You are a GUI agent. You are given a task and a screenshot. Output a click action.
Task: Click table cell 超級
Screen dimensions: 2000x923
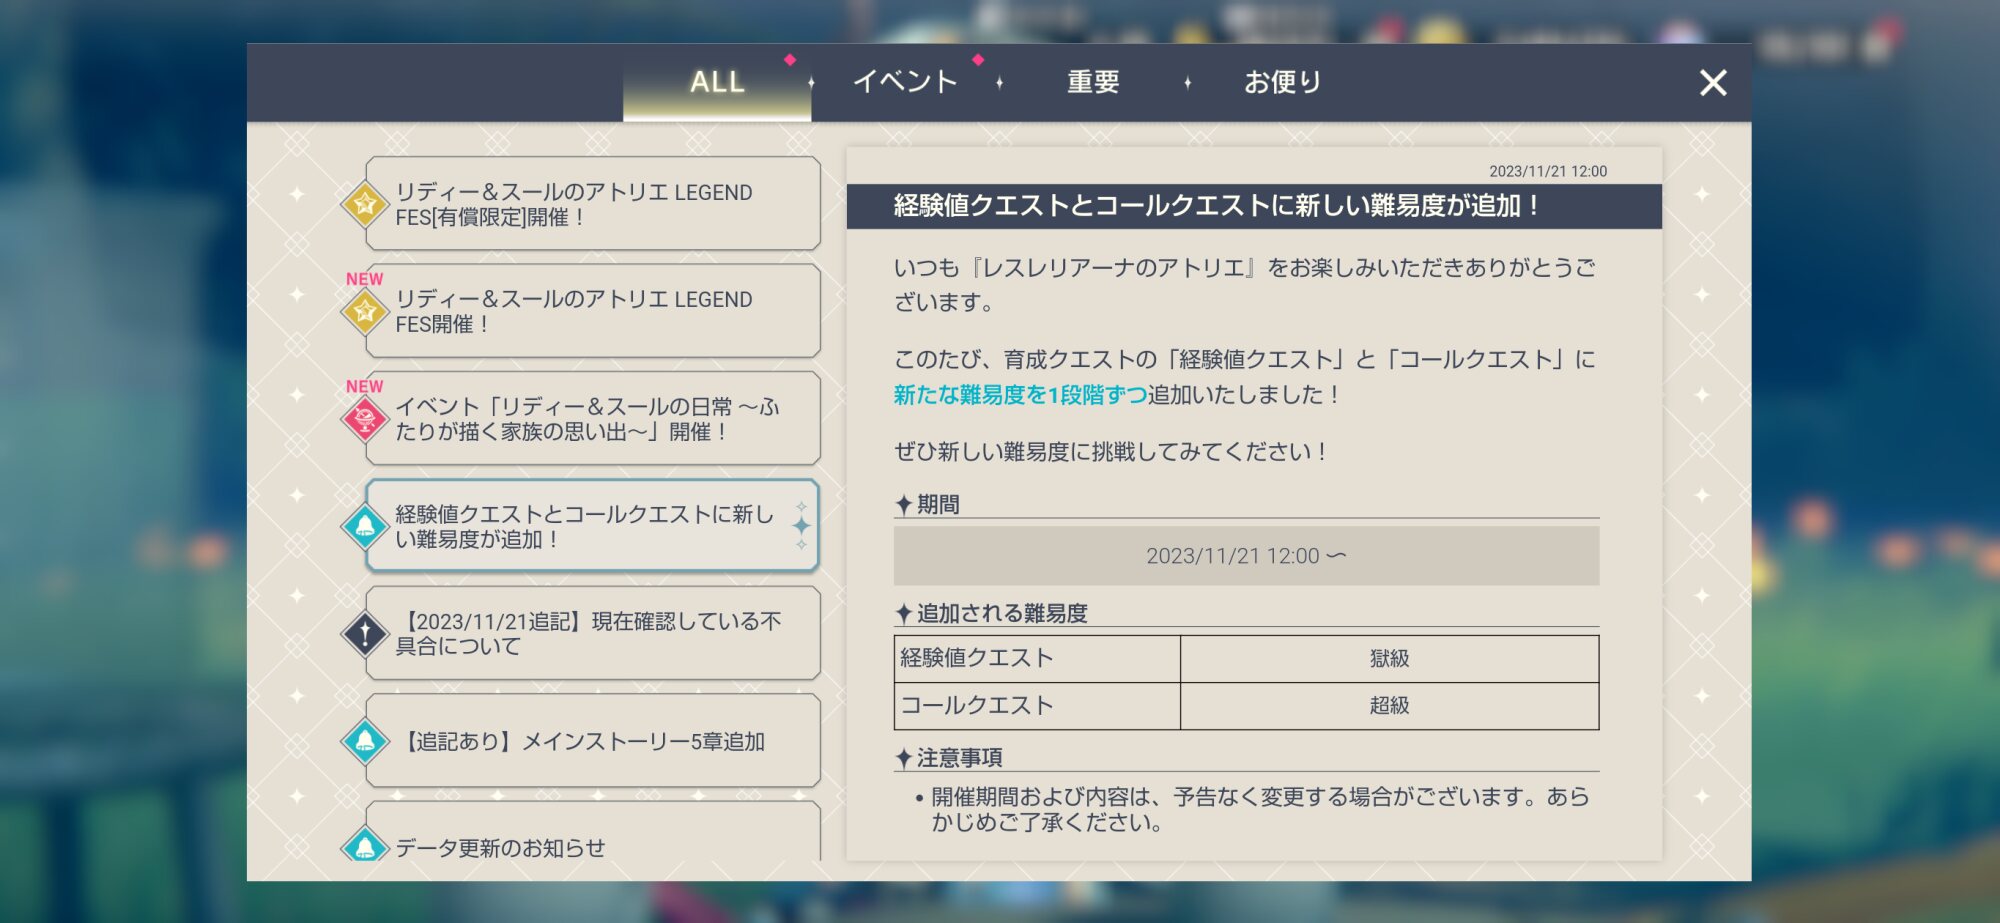point(1390,706)
